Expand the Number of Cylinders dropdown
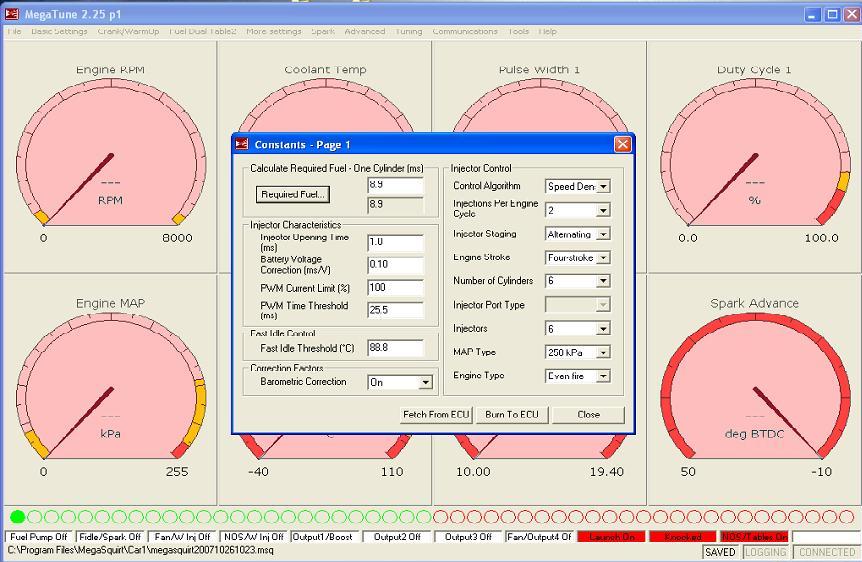 point(603,281)
